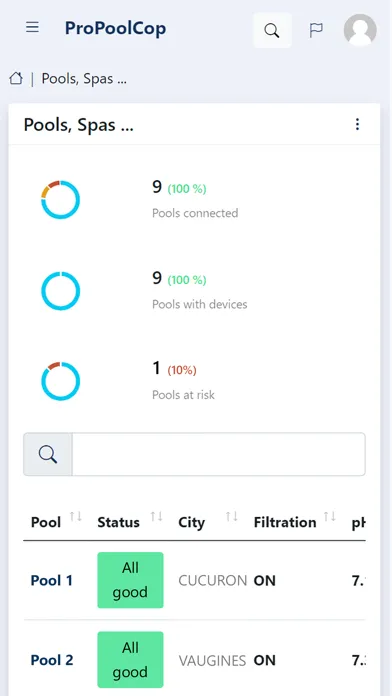The width and height of the screenshot is (392, 696).
Task: Open the hamburger navigation menu
Action: pyautogui.click(x=32, y=28)
